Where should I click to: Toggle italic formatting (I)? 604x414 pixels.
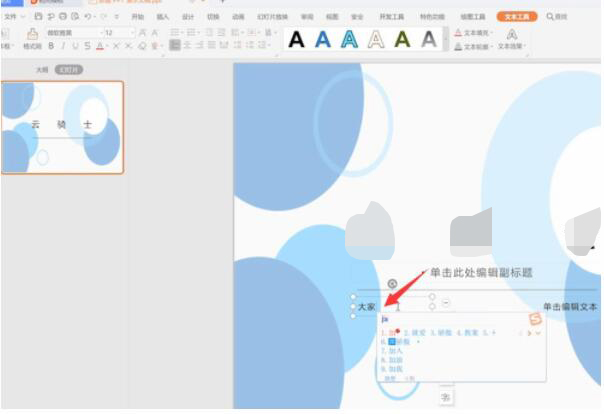(63, 46)
